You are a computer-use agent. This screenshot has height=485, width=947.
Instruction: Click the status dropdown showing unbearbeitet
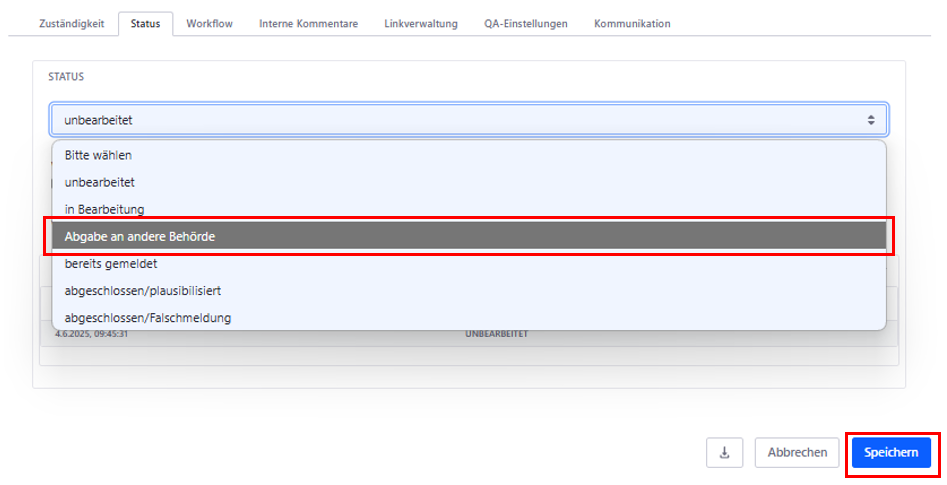[469, 120]
